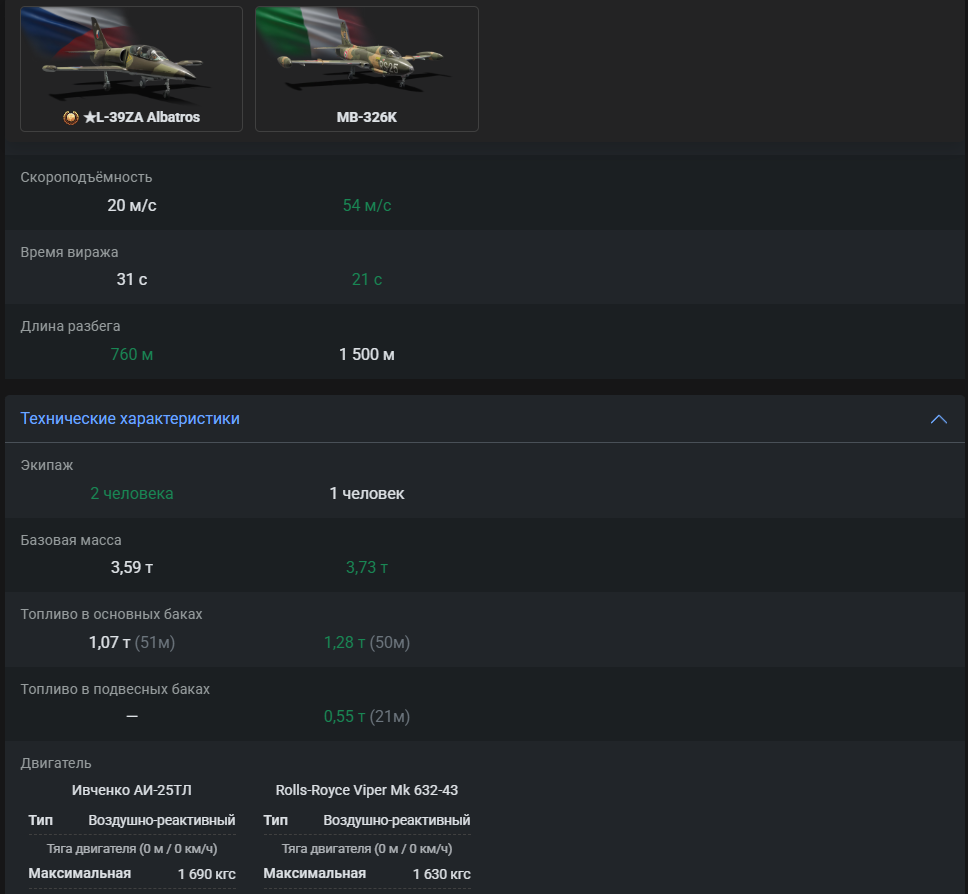This screenshot has width=968, height=894.
Task: Click the MB-326K name label
Action: (x=367, y=118)
